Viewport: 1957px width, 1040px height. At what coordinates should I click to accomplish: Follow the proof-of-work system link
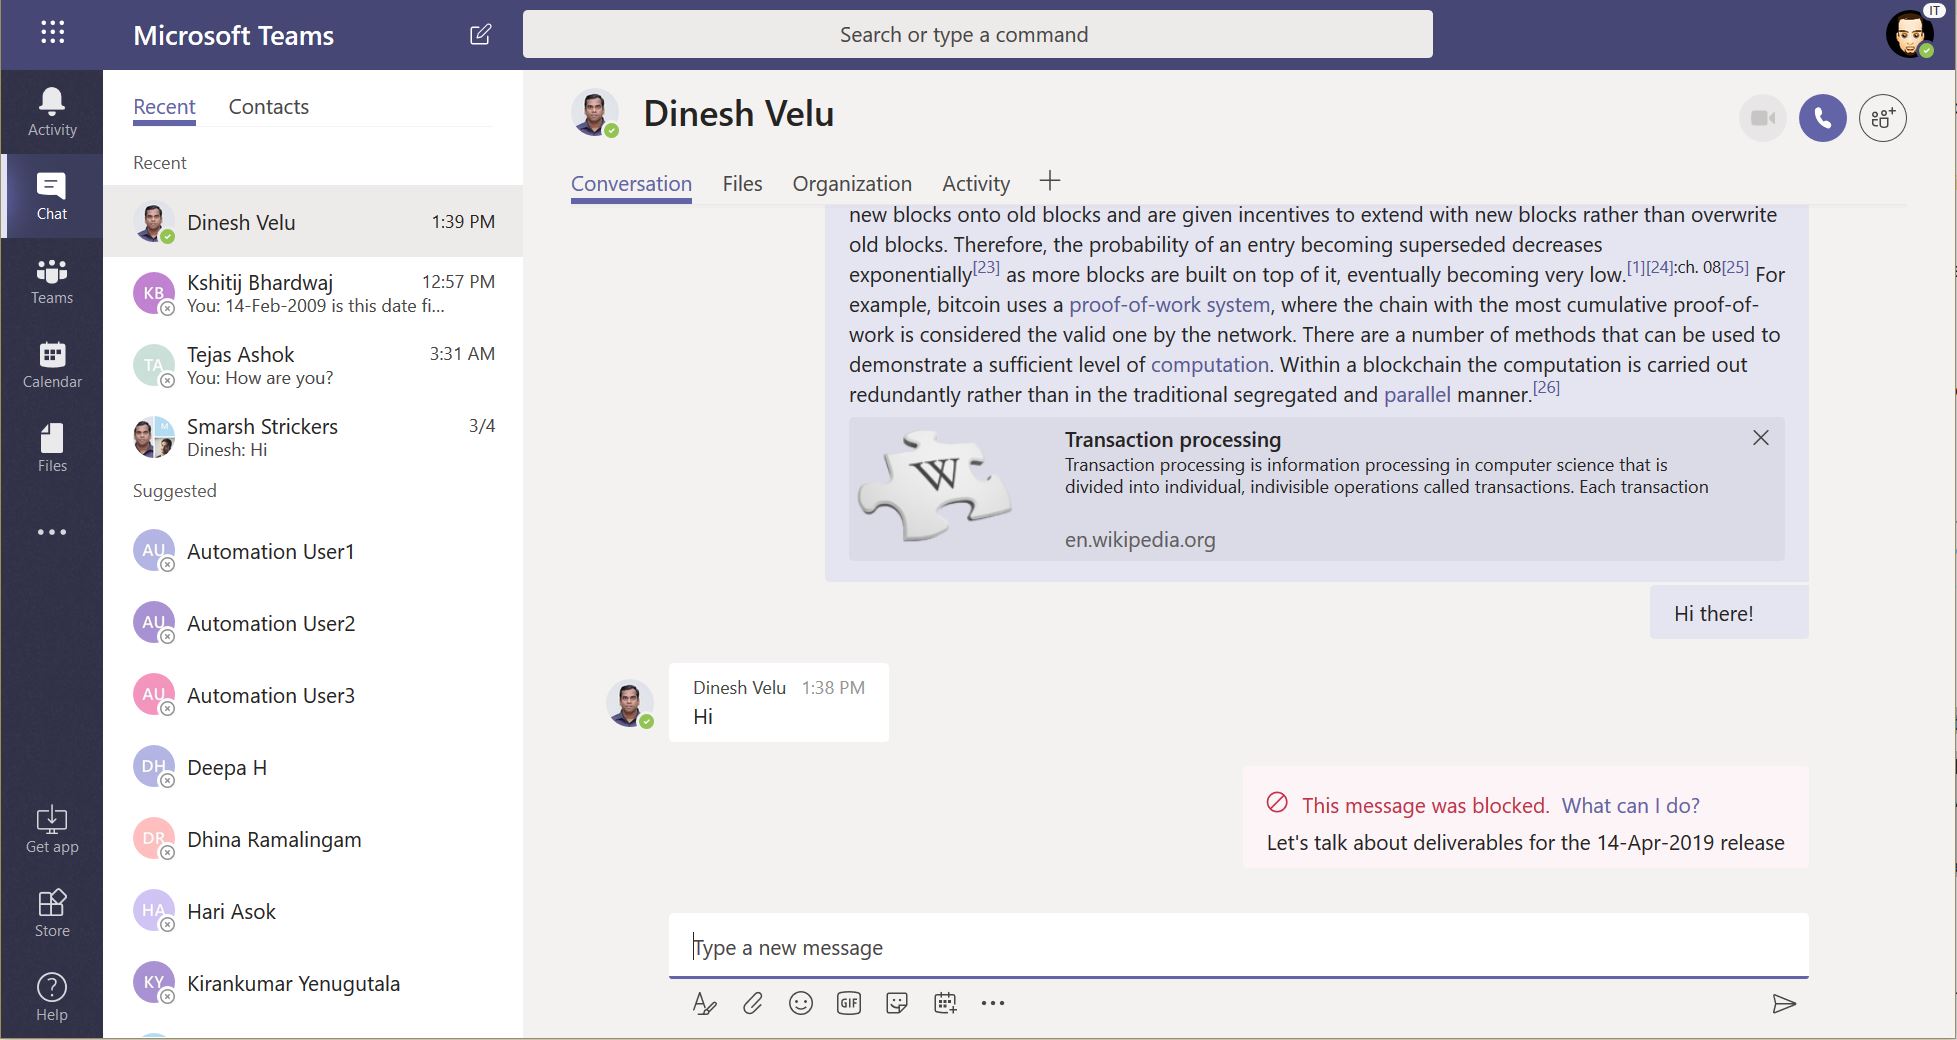[x=1169, y=305]
